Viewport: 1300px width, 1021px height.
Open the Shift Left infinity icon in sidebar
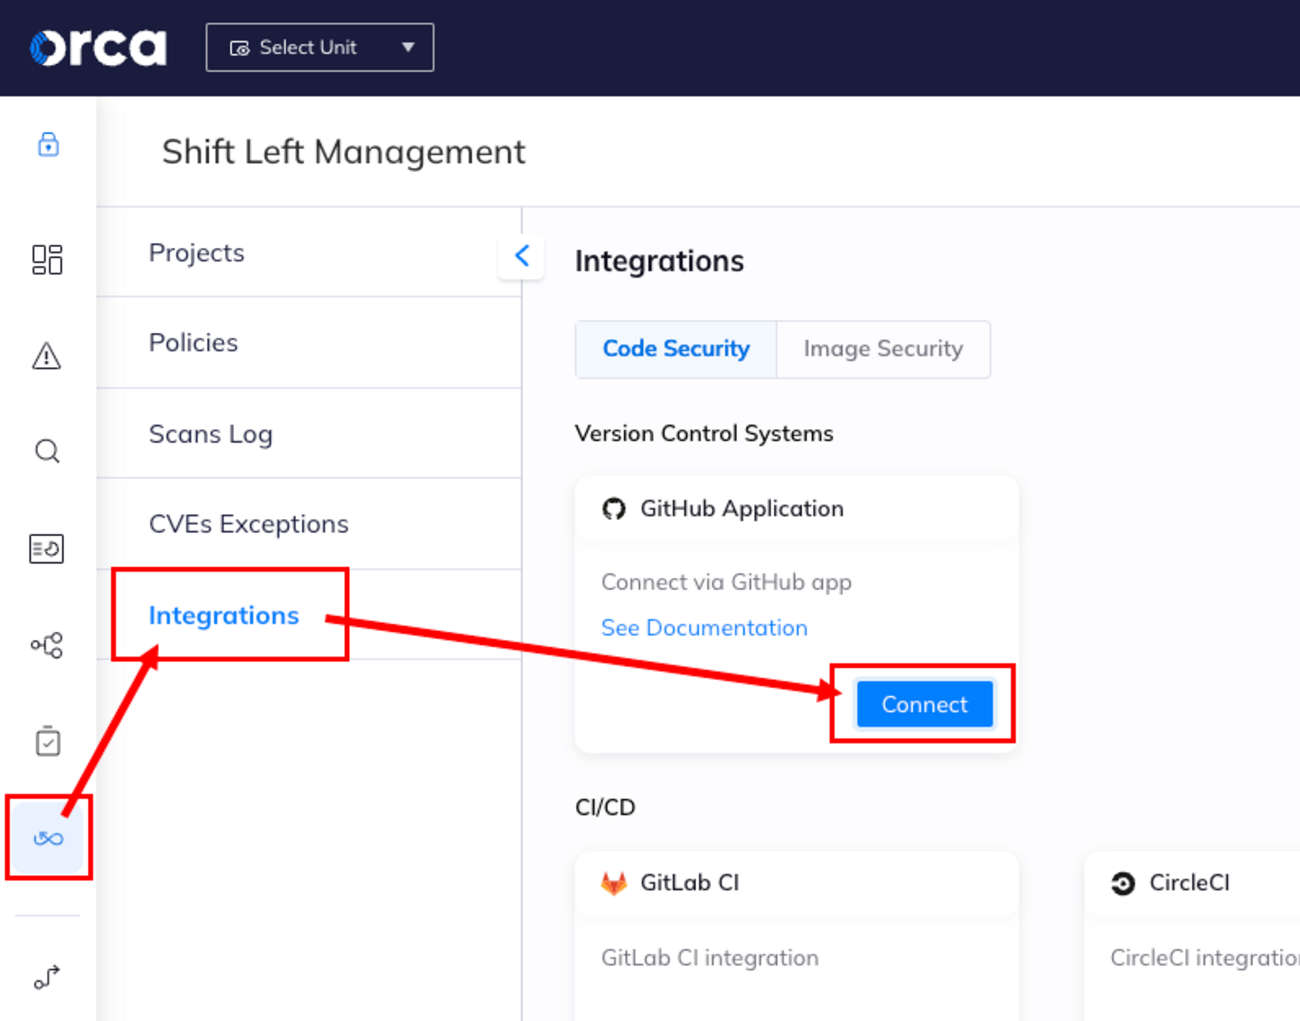(x=47, y=838)
